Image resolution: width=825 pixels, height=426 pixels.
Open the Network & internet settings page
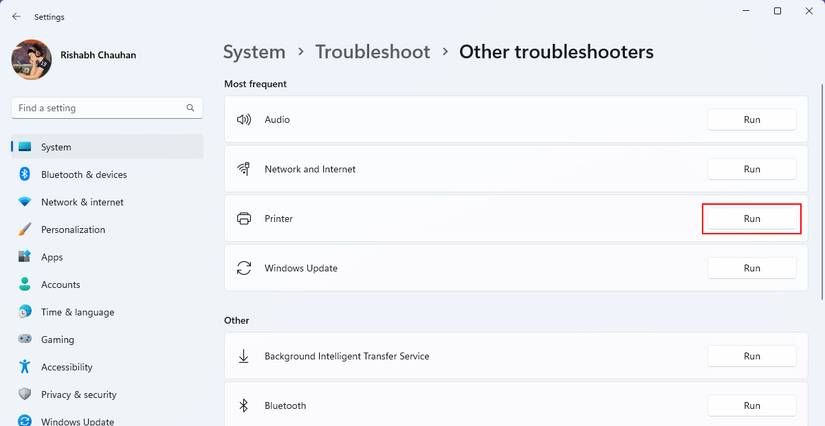point(82,202)
